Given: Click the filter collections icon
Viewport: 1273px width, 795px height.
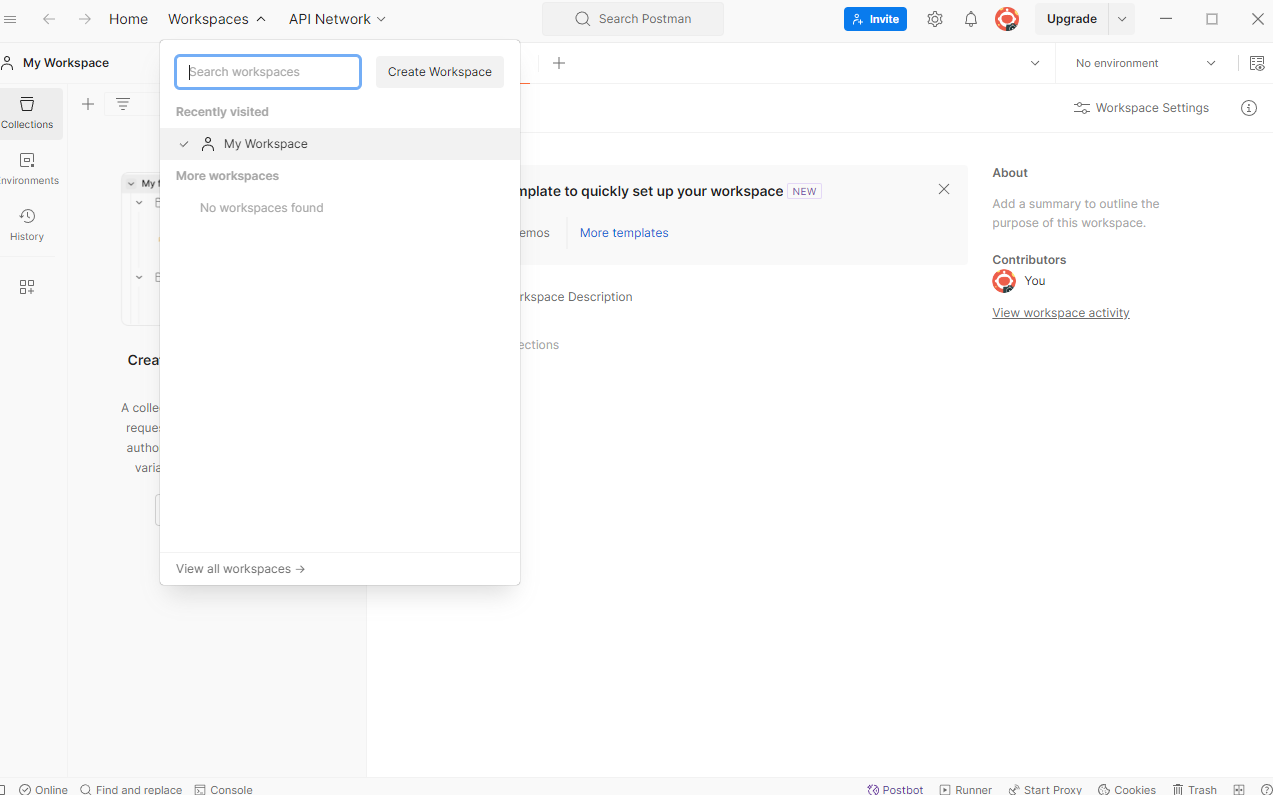Looking at the screenshot, I should tap(123, 104).
